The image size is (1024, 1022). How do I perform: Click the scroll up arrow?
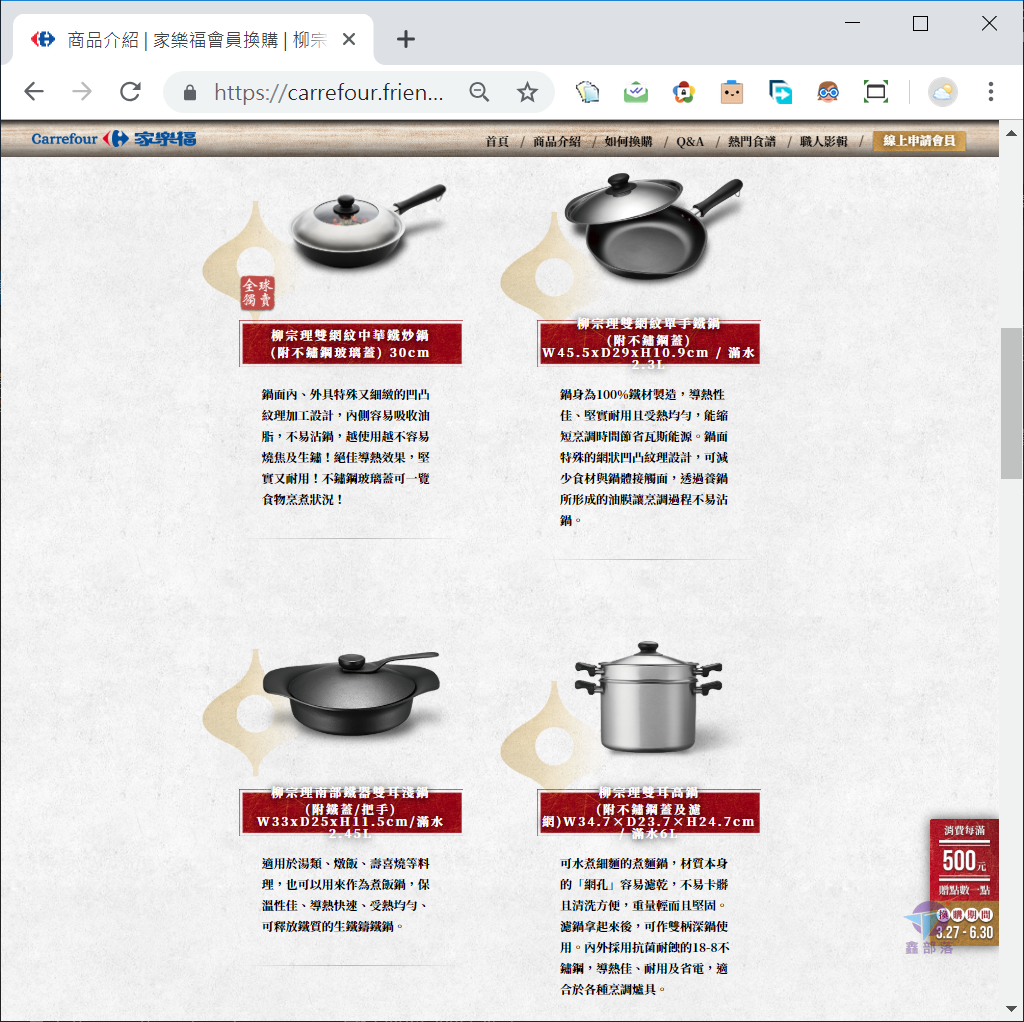click(x=1012, y=133)
